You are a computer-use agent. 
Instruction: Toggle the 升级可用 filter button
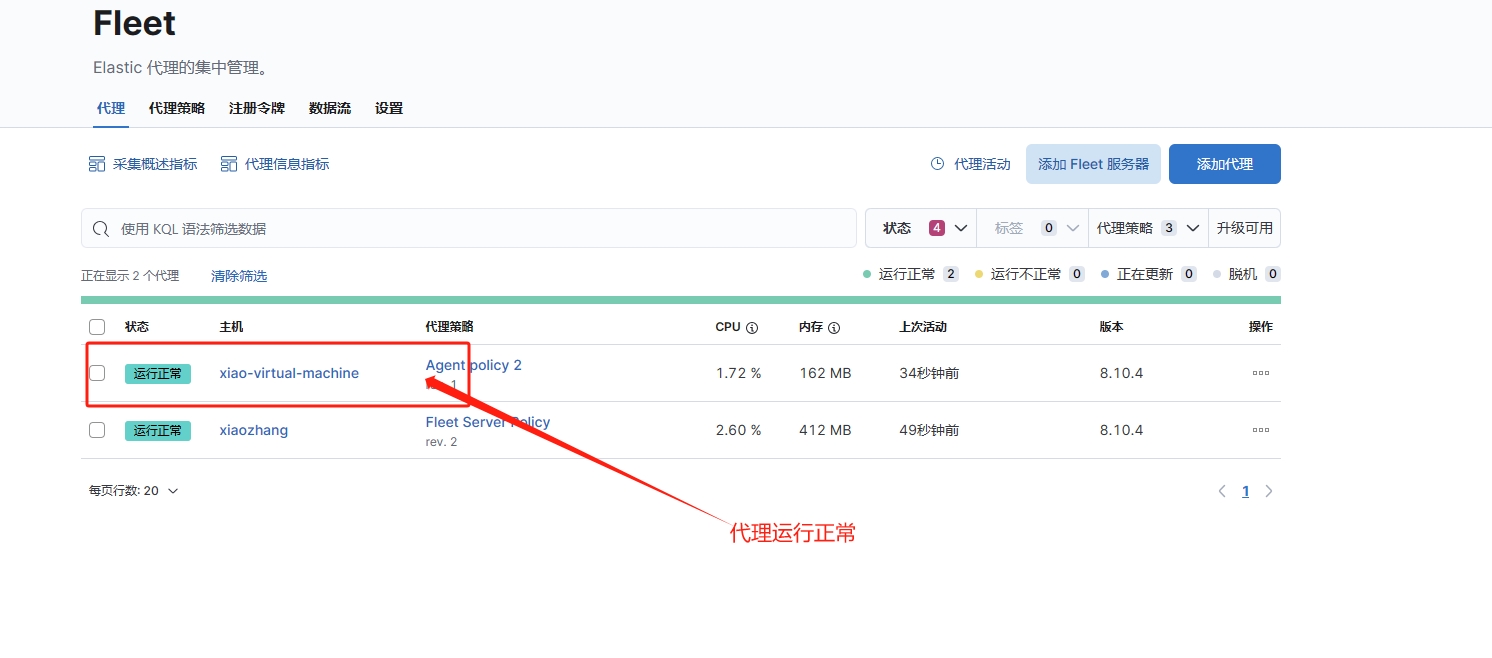1245,228
